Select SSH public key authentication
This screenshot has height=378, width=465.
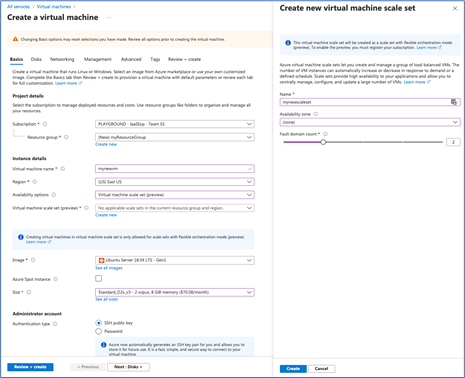[x=98, y=323]
